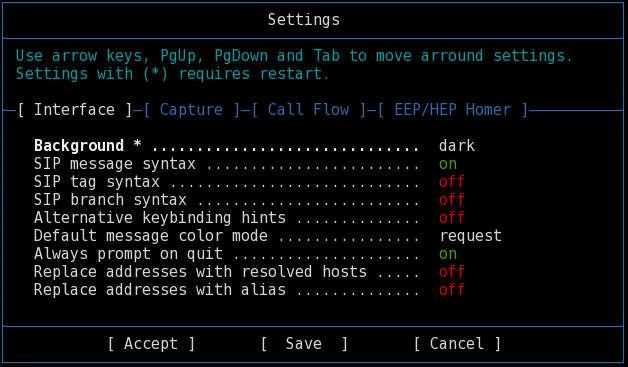Enable Replace addresses with resolved hosts

[452, 272]
